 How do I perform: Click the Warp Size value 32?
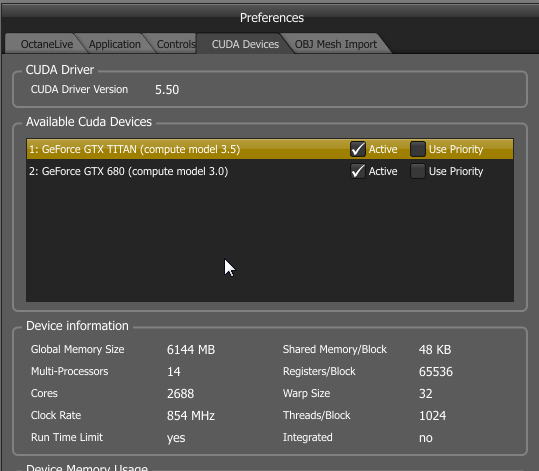[x=426, y=394]
